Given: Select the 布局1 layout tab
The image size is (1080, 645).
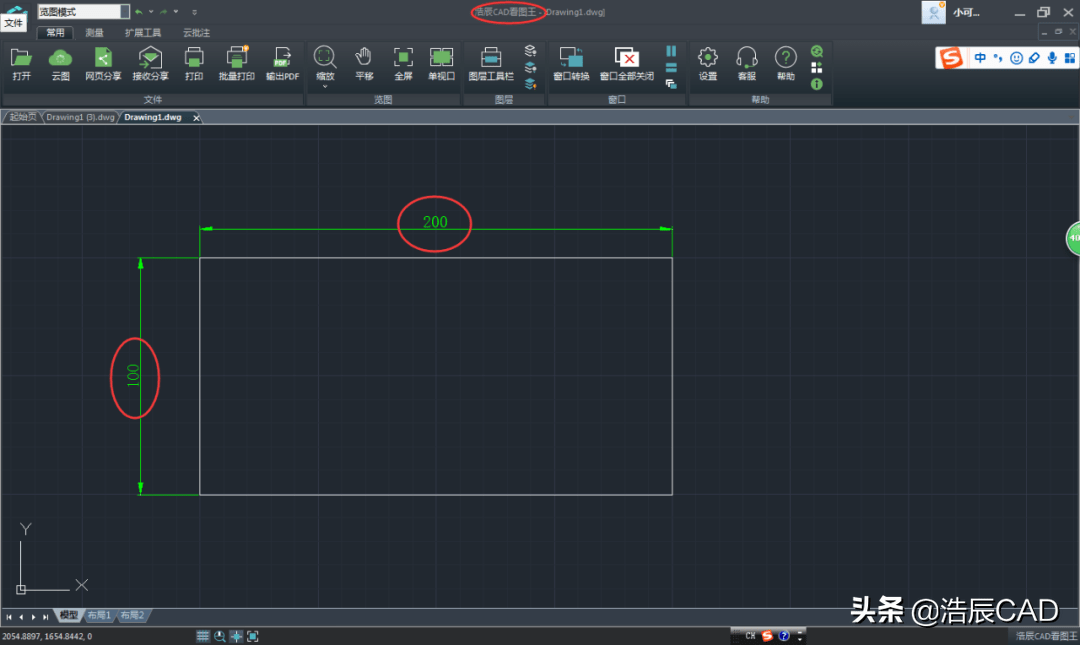Looking at the screenshot, I should (99, 616).
